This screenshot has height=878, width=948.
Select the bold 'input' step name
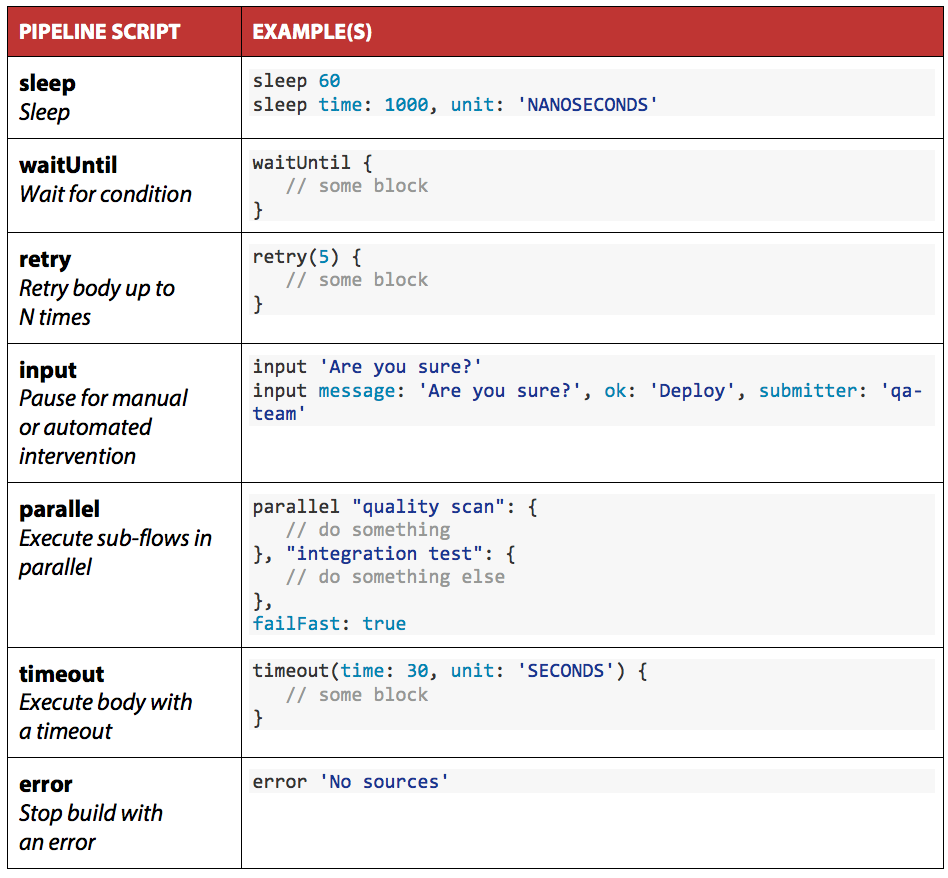48,369
